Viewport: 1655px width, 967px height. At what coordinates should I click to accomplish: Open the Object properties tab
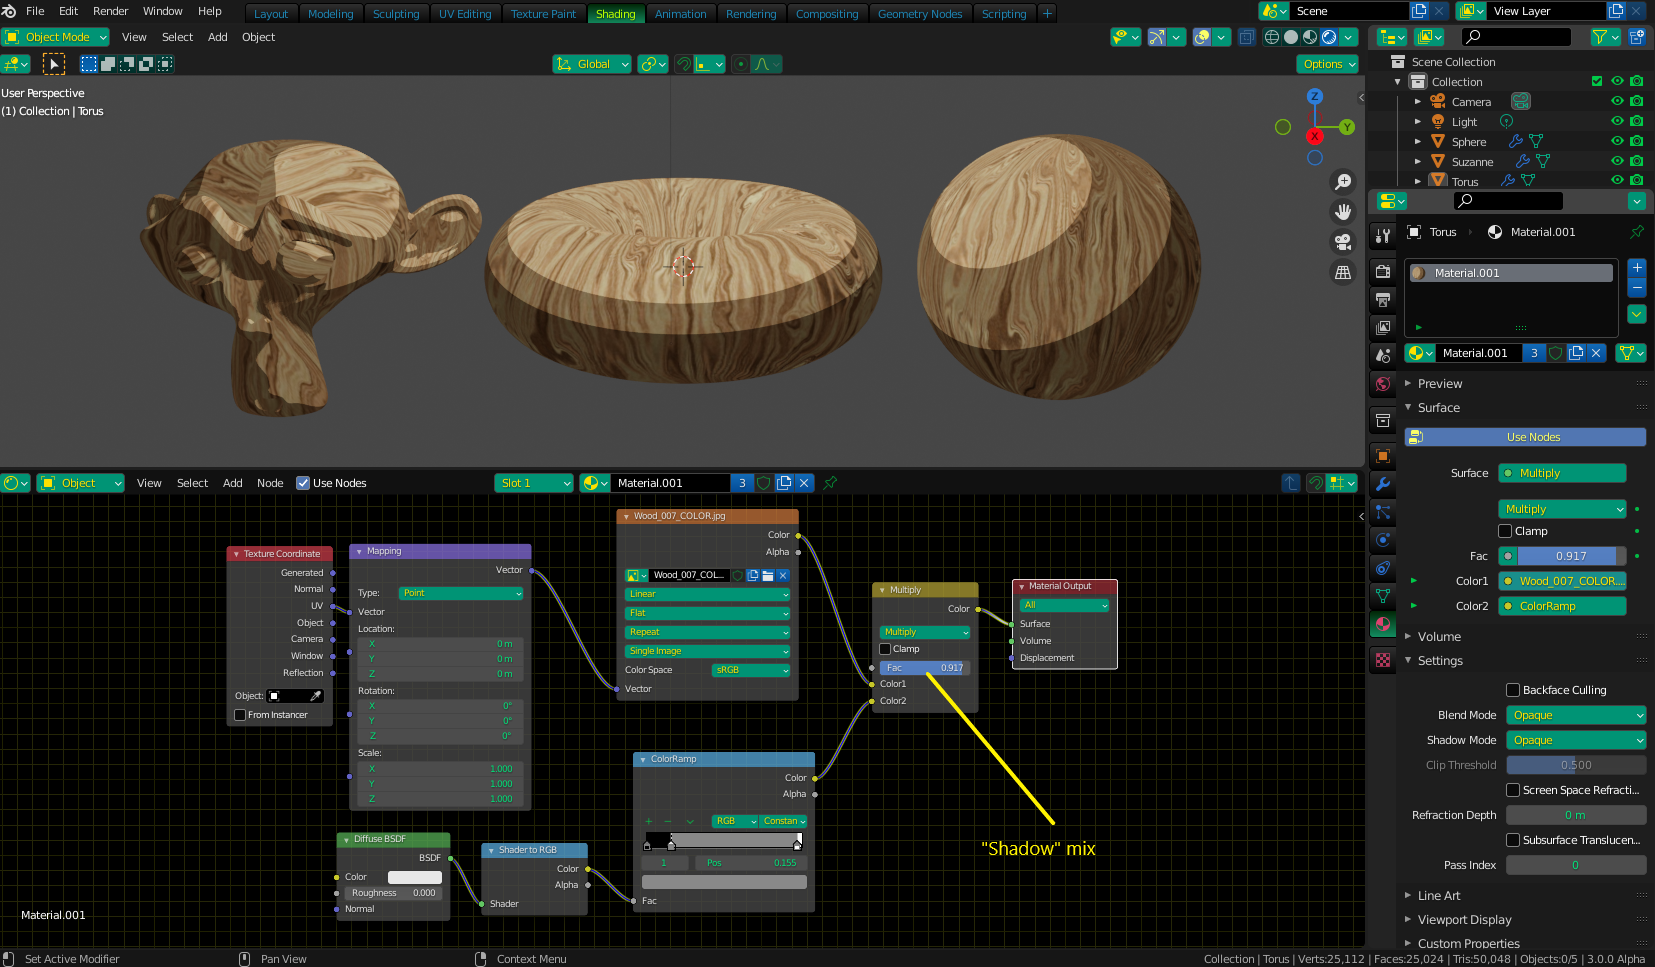click(x=1383, y=456)
